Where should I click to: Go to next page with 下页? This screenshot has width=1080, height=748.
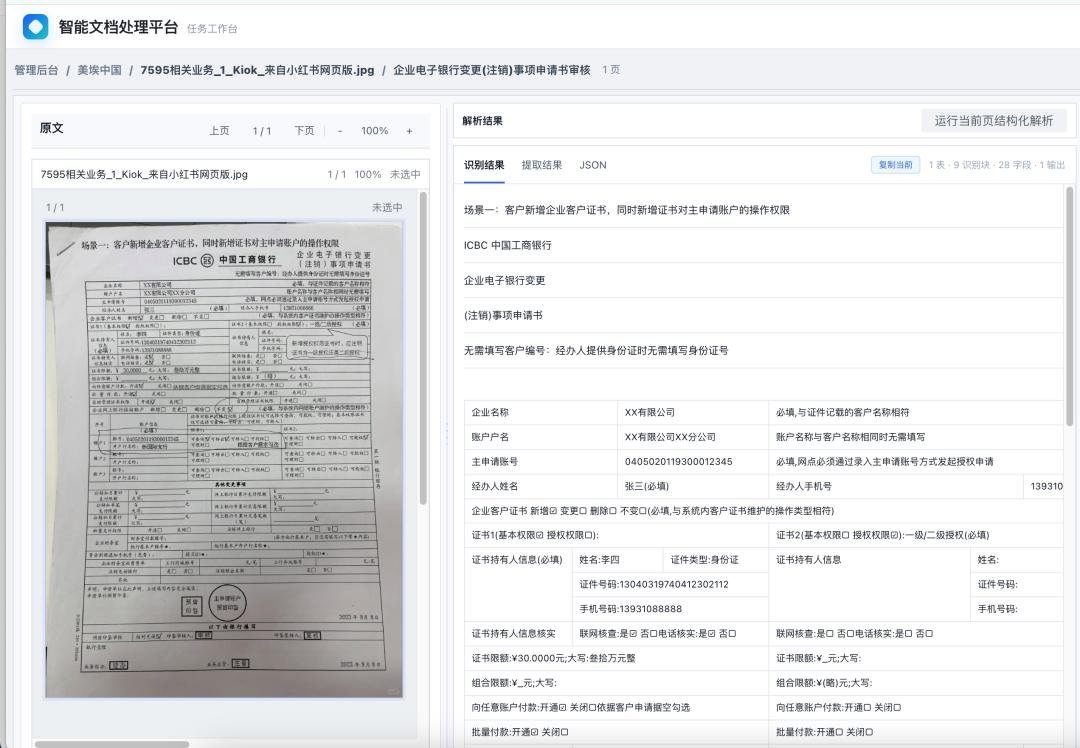[304, 130]
